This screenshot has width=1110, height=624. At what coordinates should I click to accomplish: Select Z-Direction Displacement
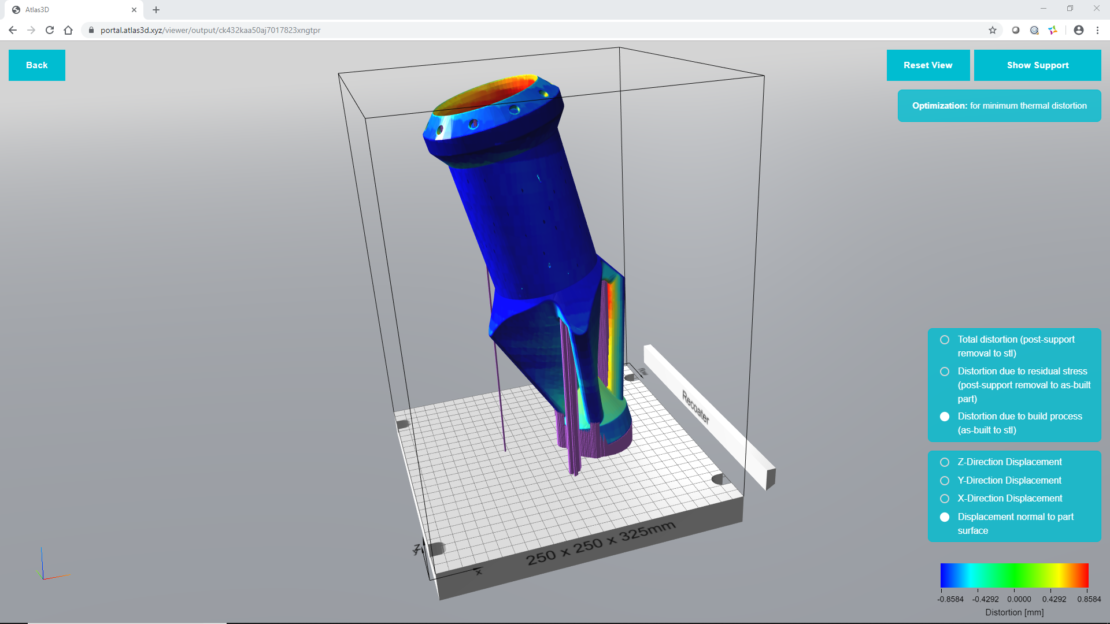[944, 462]
